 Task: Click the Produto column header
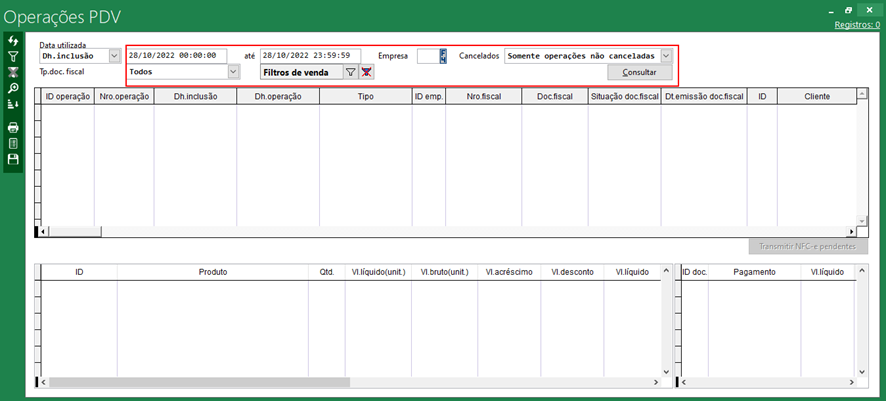[x=212, y=271]
